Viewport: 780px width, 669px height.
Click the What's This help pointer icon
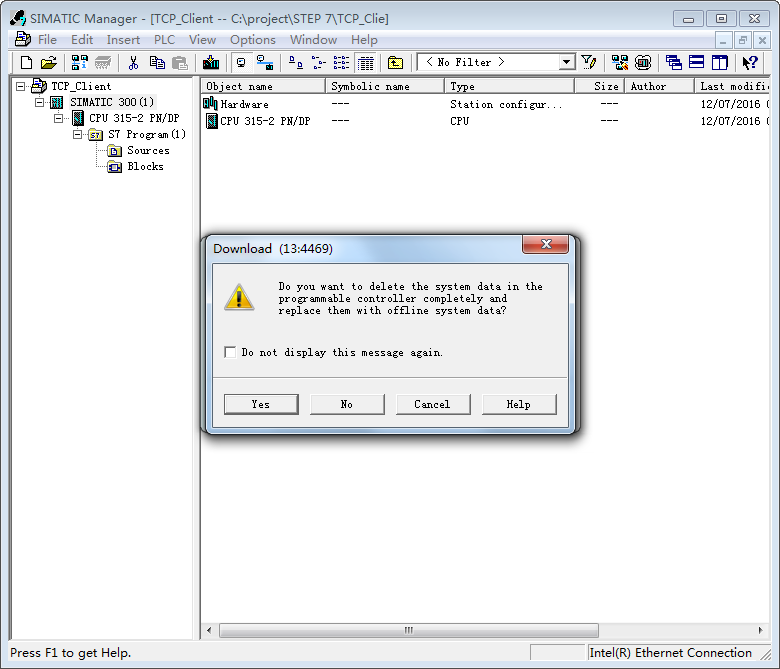point(750,63)
